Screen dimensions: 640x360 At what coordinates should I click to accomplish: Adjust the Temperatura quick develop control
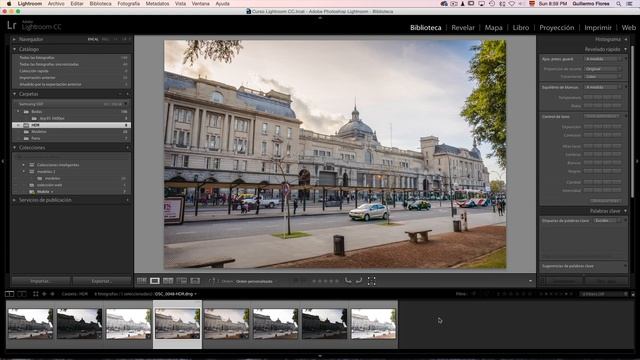pyautogui.click(x=603, y=98)
